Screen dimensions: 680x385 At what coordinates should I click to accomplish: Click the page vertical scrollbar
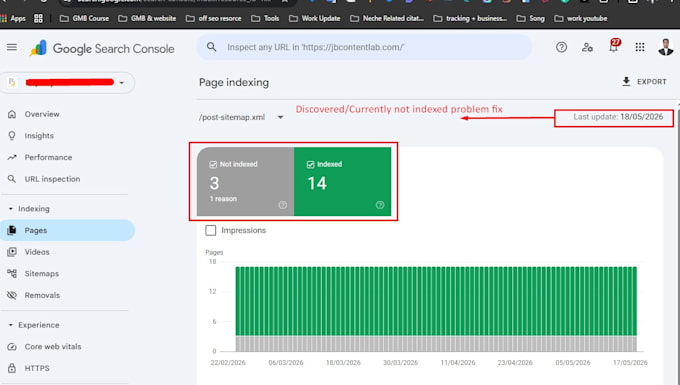(x=678, y=243)
